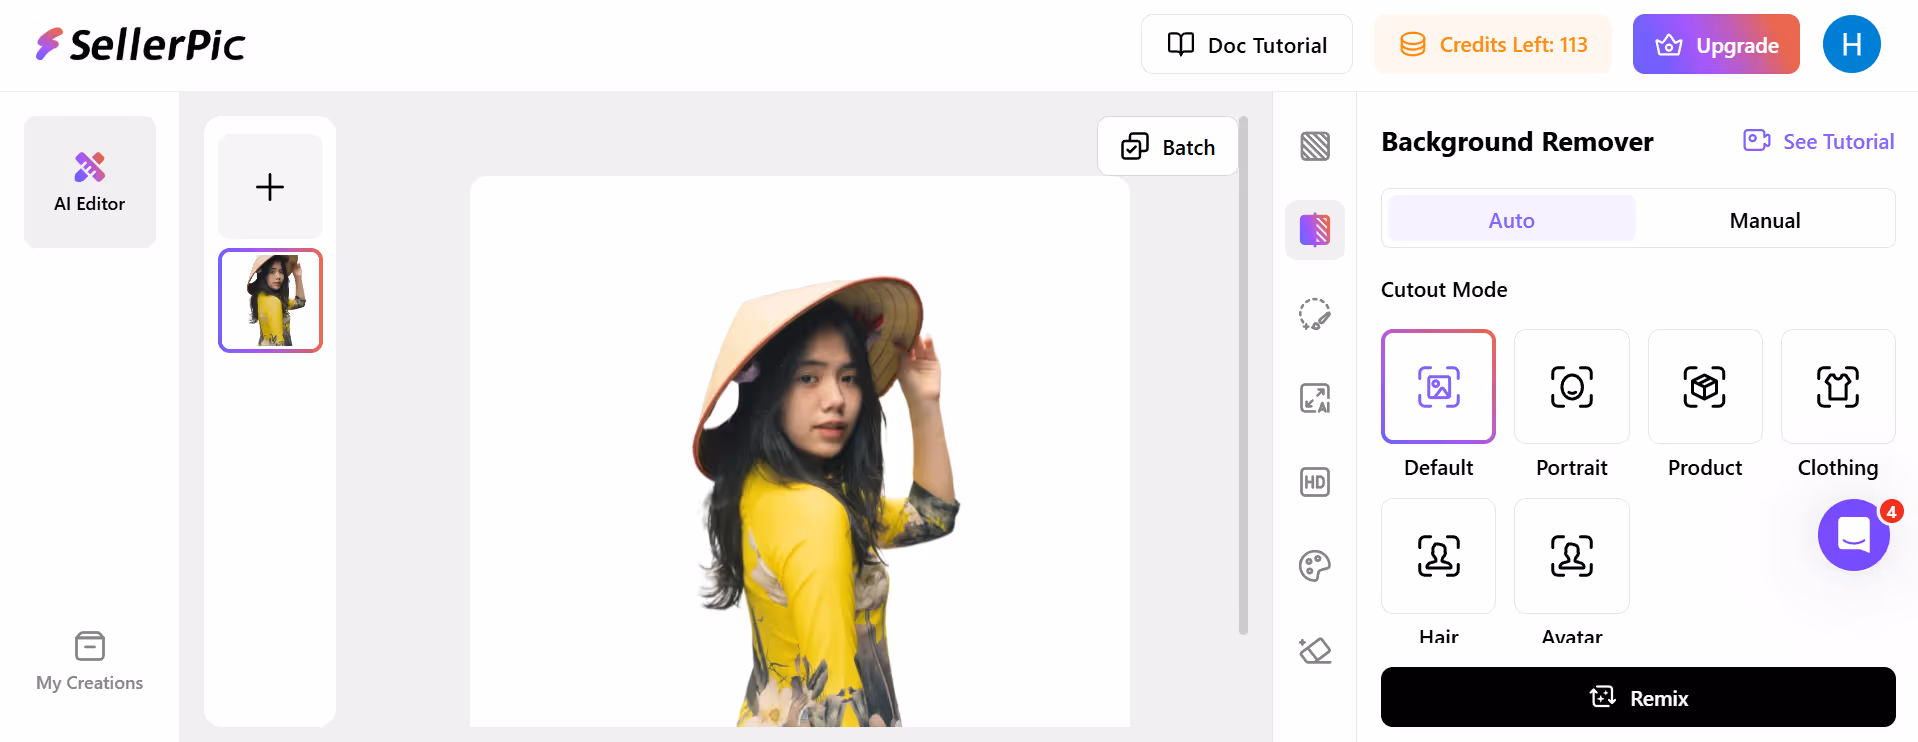Click the canvas vertical scrollbar
Image resolution: width=1918 pixels, height=742 pixels.
pos(1243,375)
